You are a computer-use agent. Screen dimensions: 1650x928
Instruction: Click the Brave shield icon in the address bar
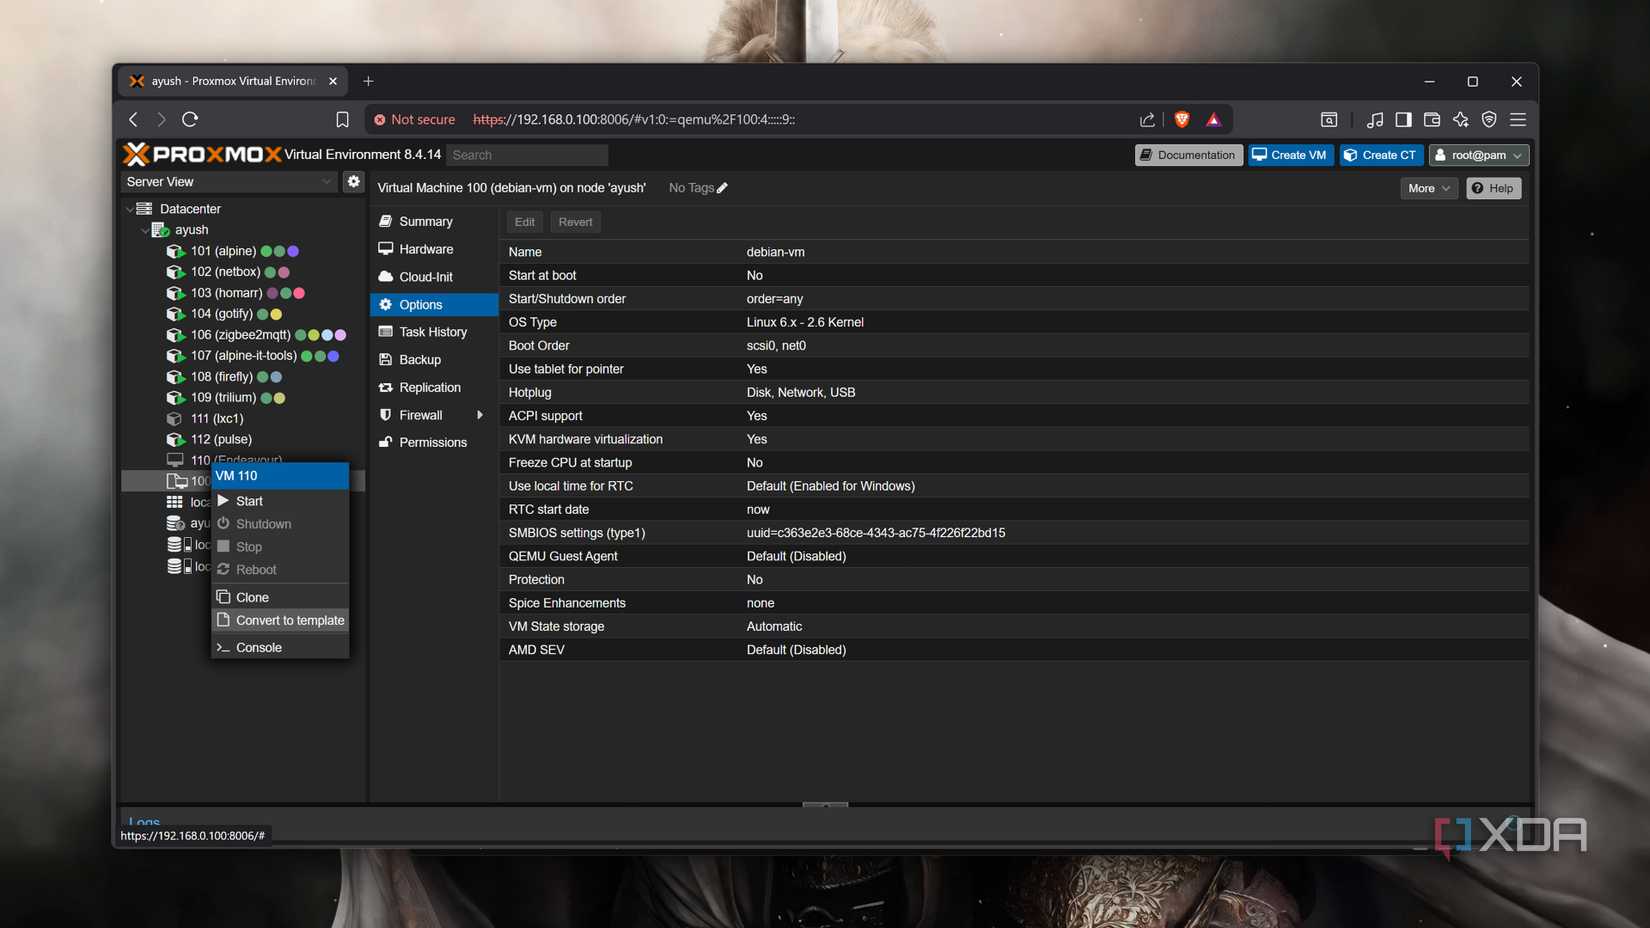(1181, 119)
